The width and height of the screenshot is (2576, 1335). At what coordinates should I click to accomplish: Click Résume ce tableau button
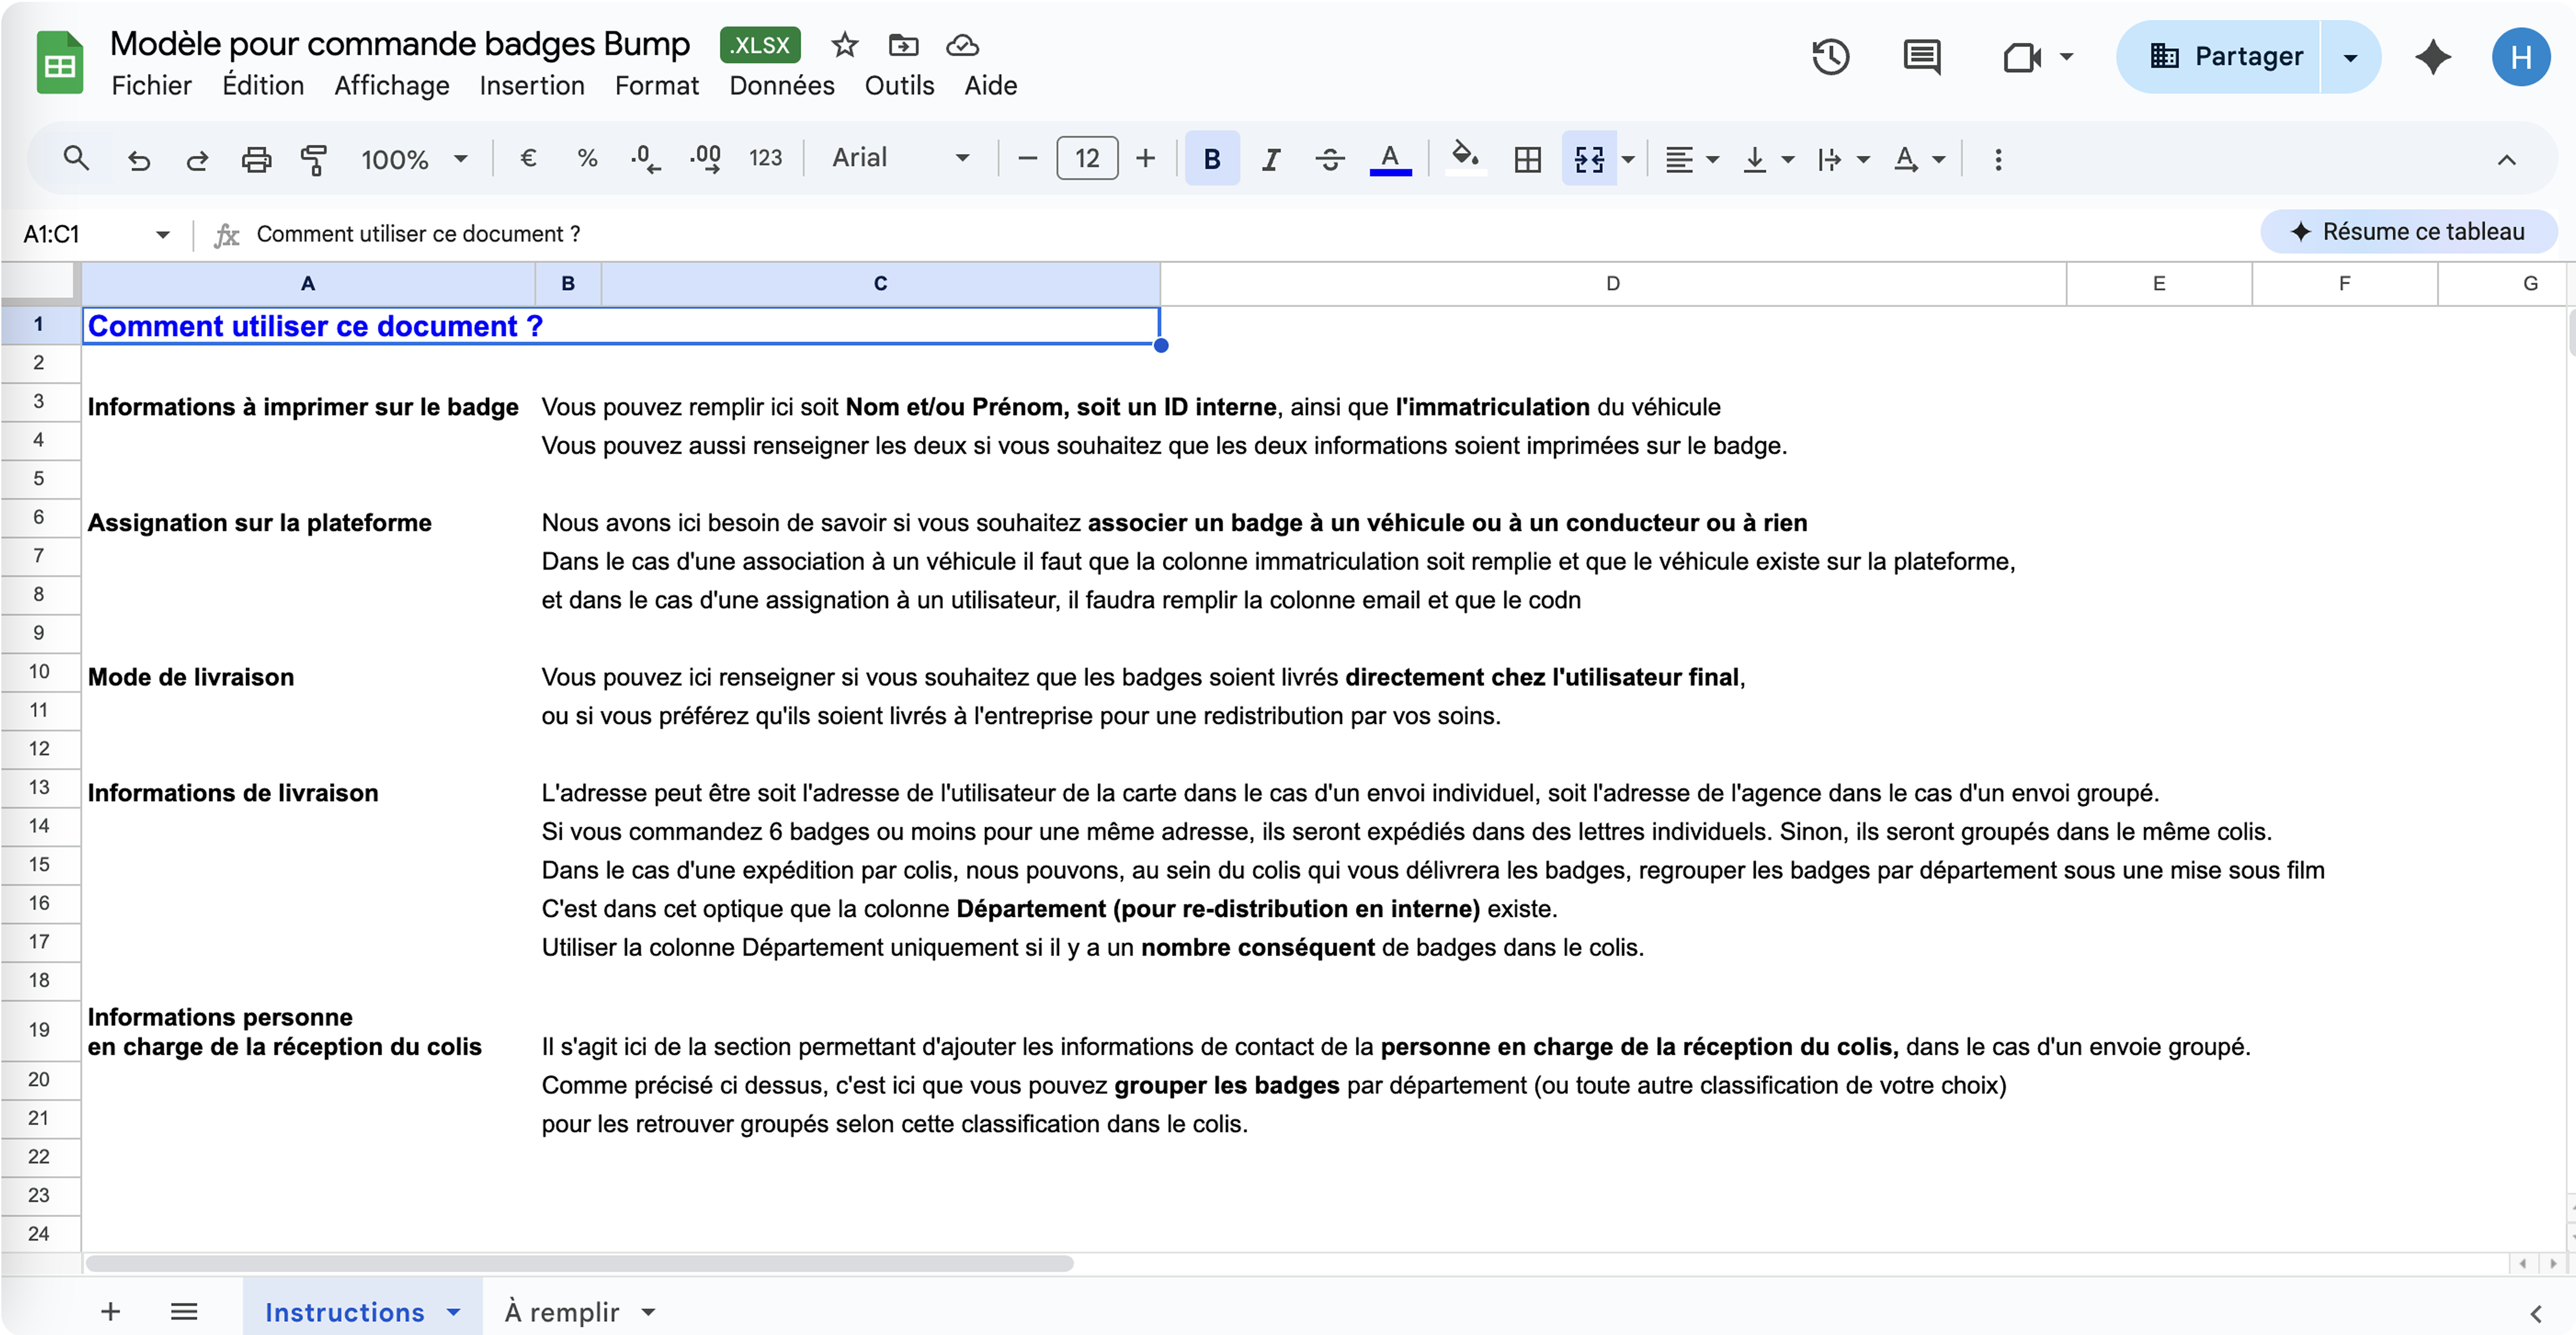(x=2408, y=232)
